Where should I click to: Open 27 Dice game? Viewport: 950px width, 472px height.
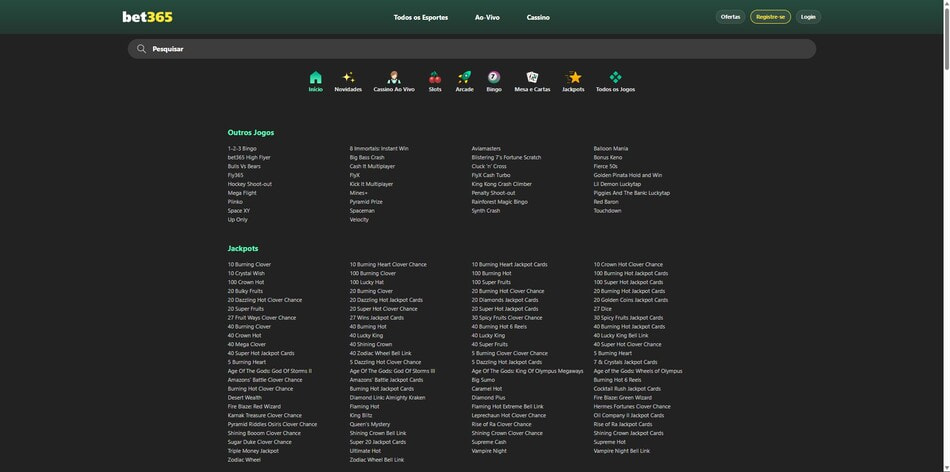(x=603, y=309)
